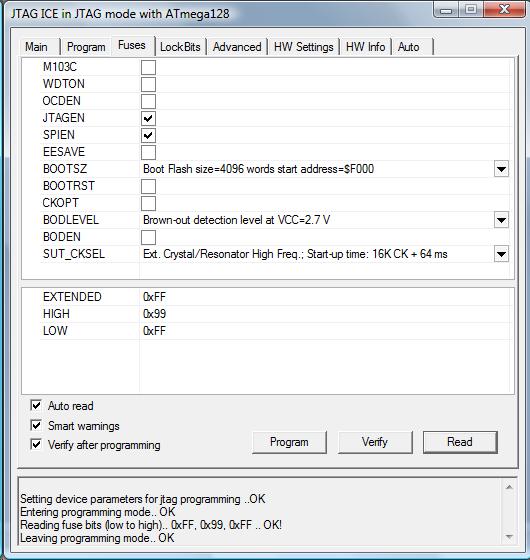Expand the BODLEVEL dropdown arrow
530x560 pixels.
coord(501,220)
